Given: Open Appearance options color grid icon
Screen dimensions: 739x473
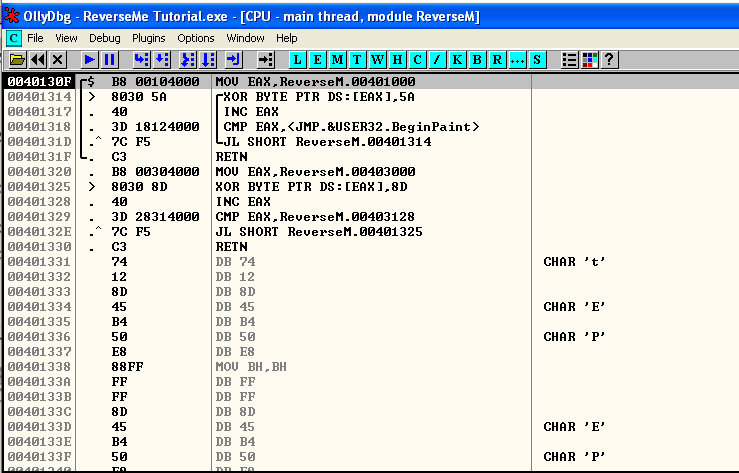Looking at the screenshot, I should coord(590,60).
